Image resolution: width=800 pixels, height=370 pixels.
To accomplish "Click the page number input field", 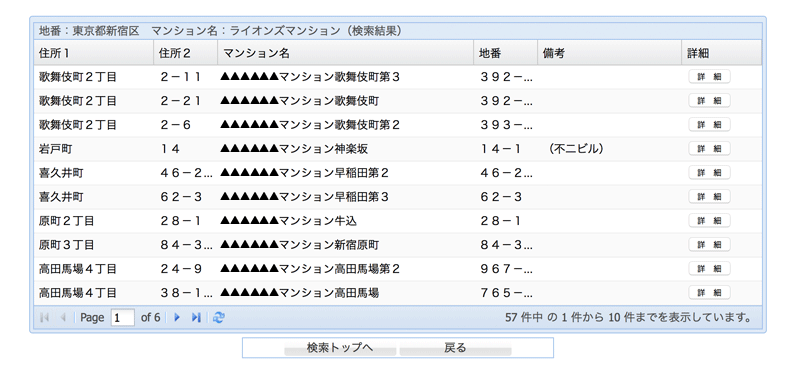I will click(122, 317).
